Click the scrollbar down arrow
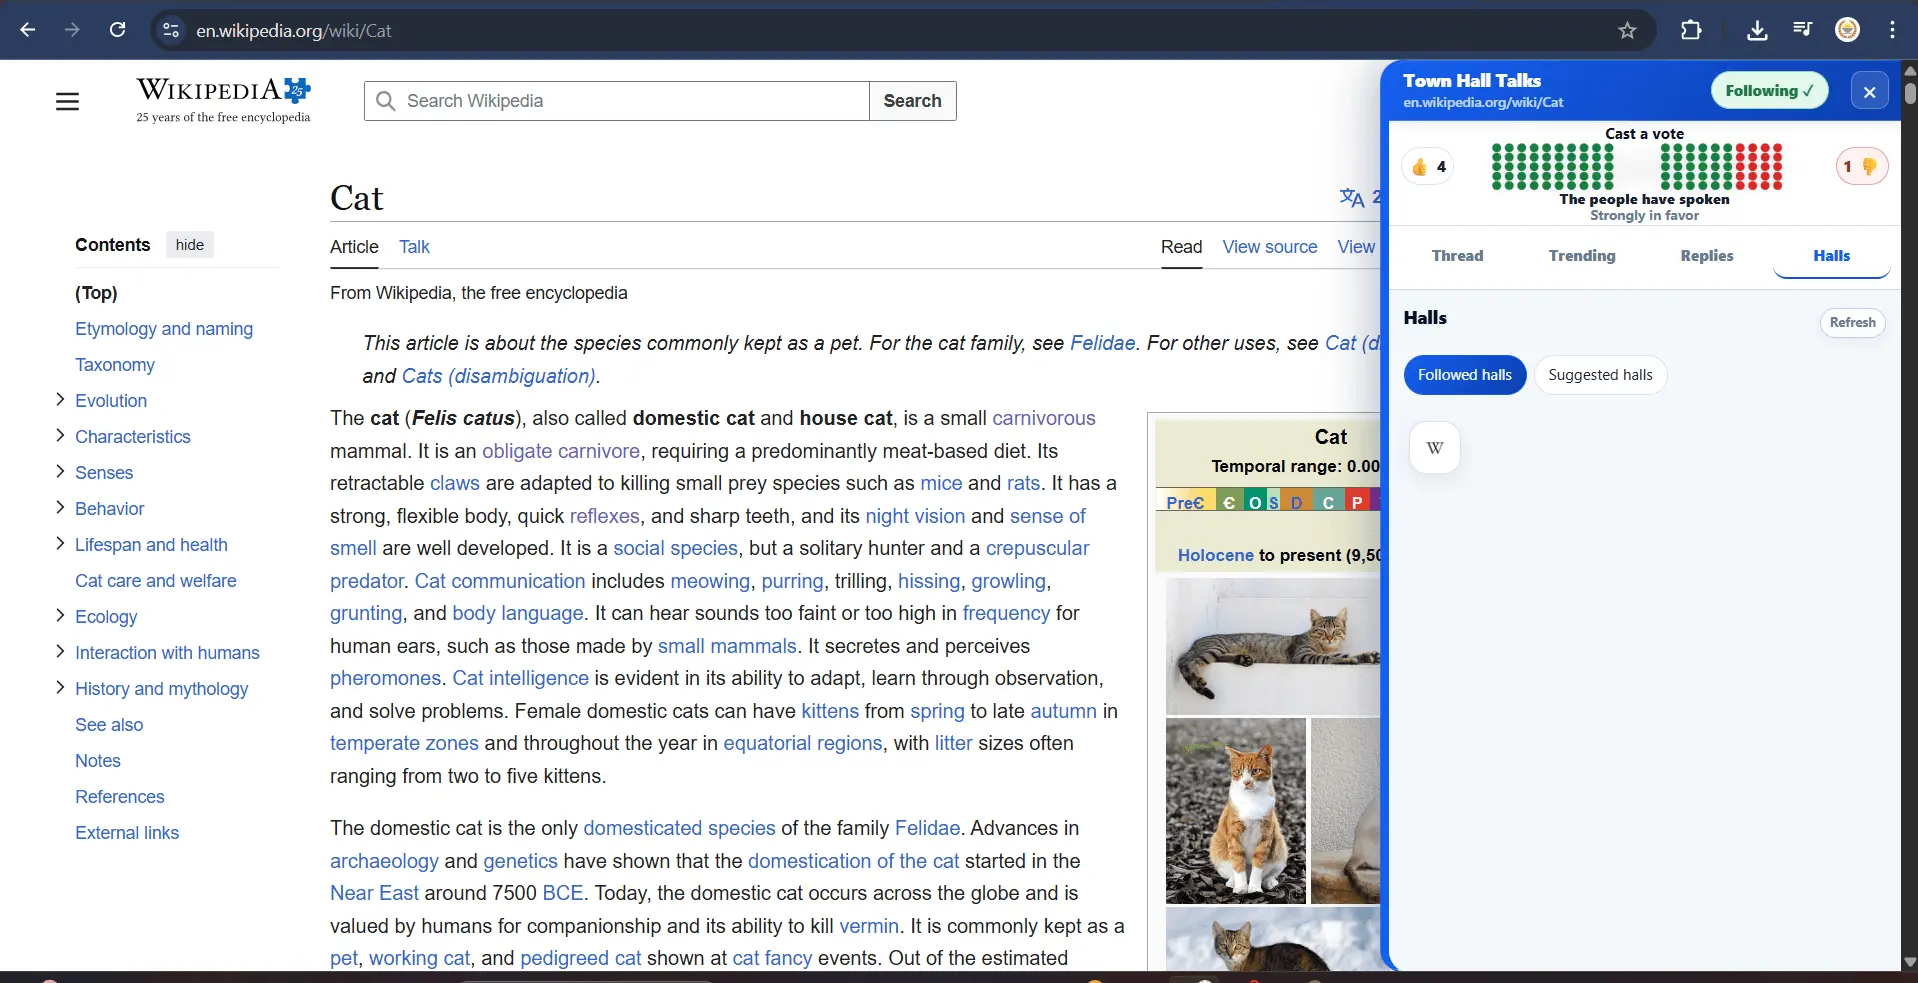Screen dimensions: 1918x983 point(1910,962)
